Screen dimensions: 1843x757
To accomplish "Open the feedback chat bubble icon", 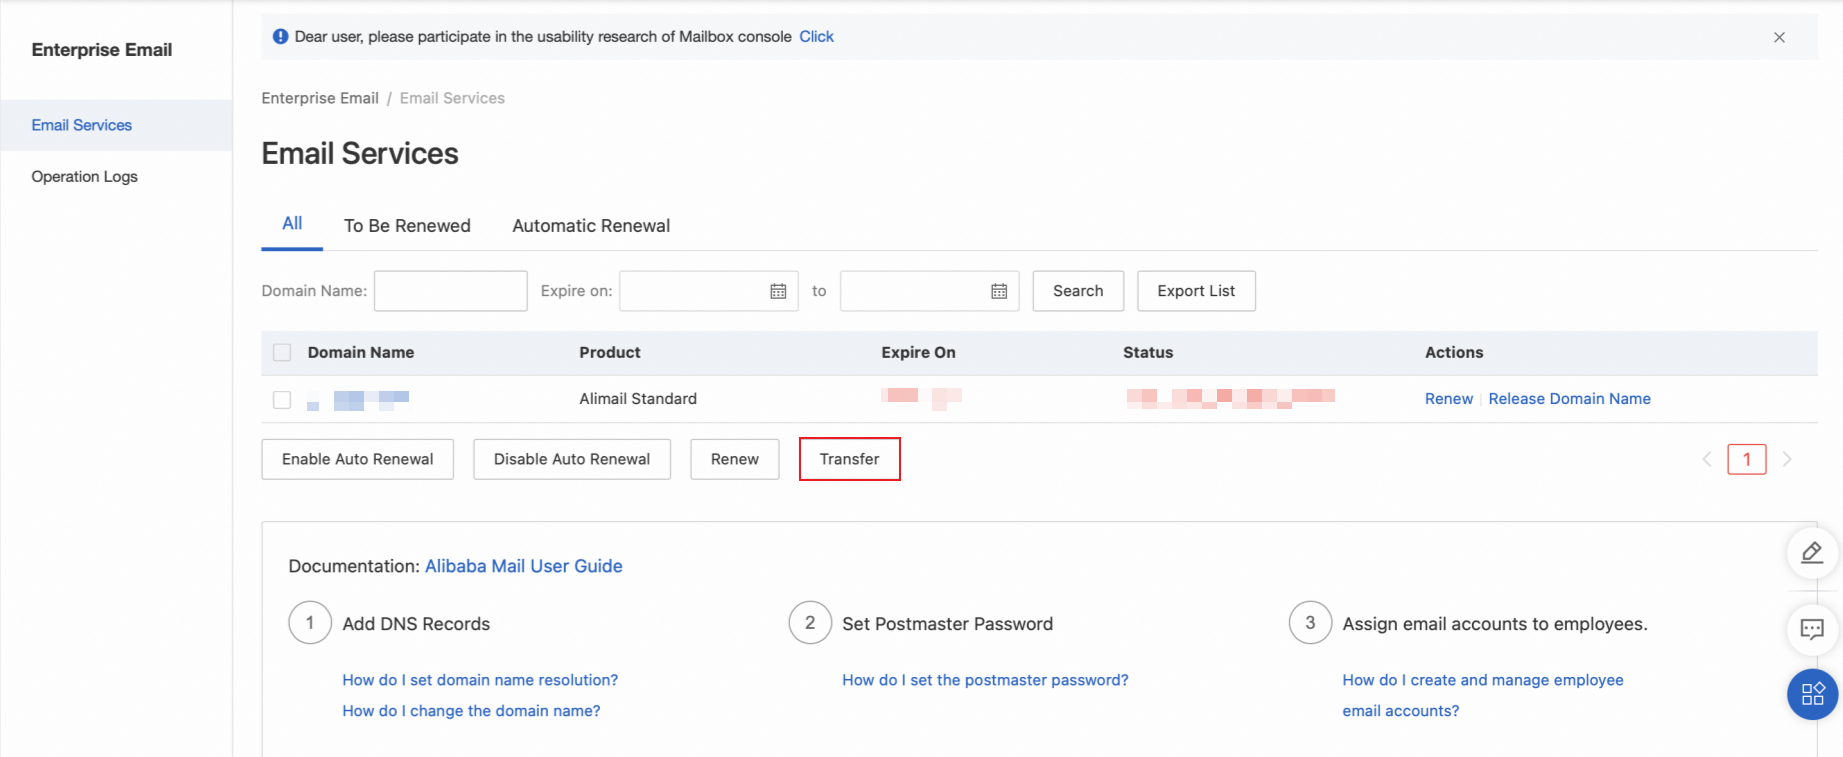I will pyautogui.click(x=1811, y=629).
